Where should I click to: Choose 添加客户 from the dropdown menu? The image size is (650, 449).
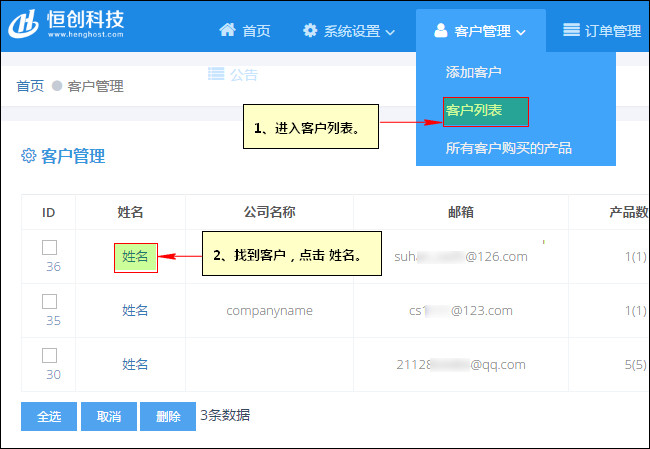(x=473, y=72)
